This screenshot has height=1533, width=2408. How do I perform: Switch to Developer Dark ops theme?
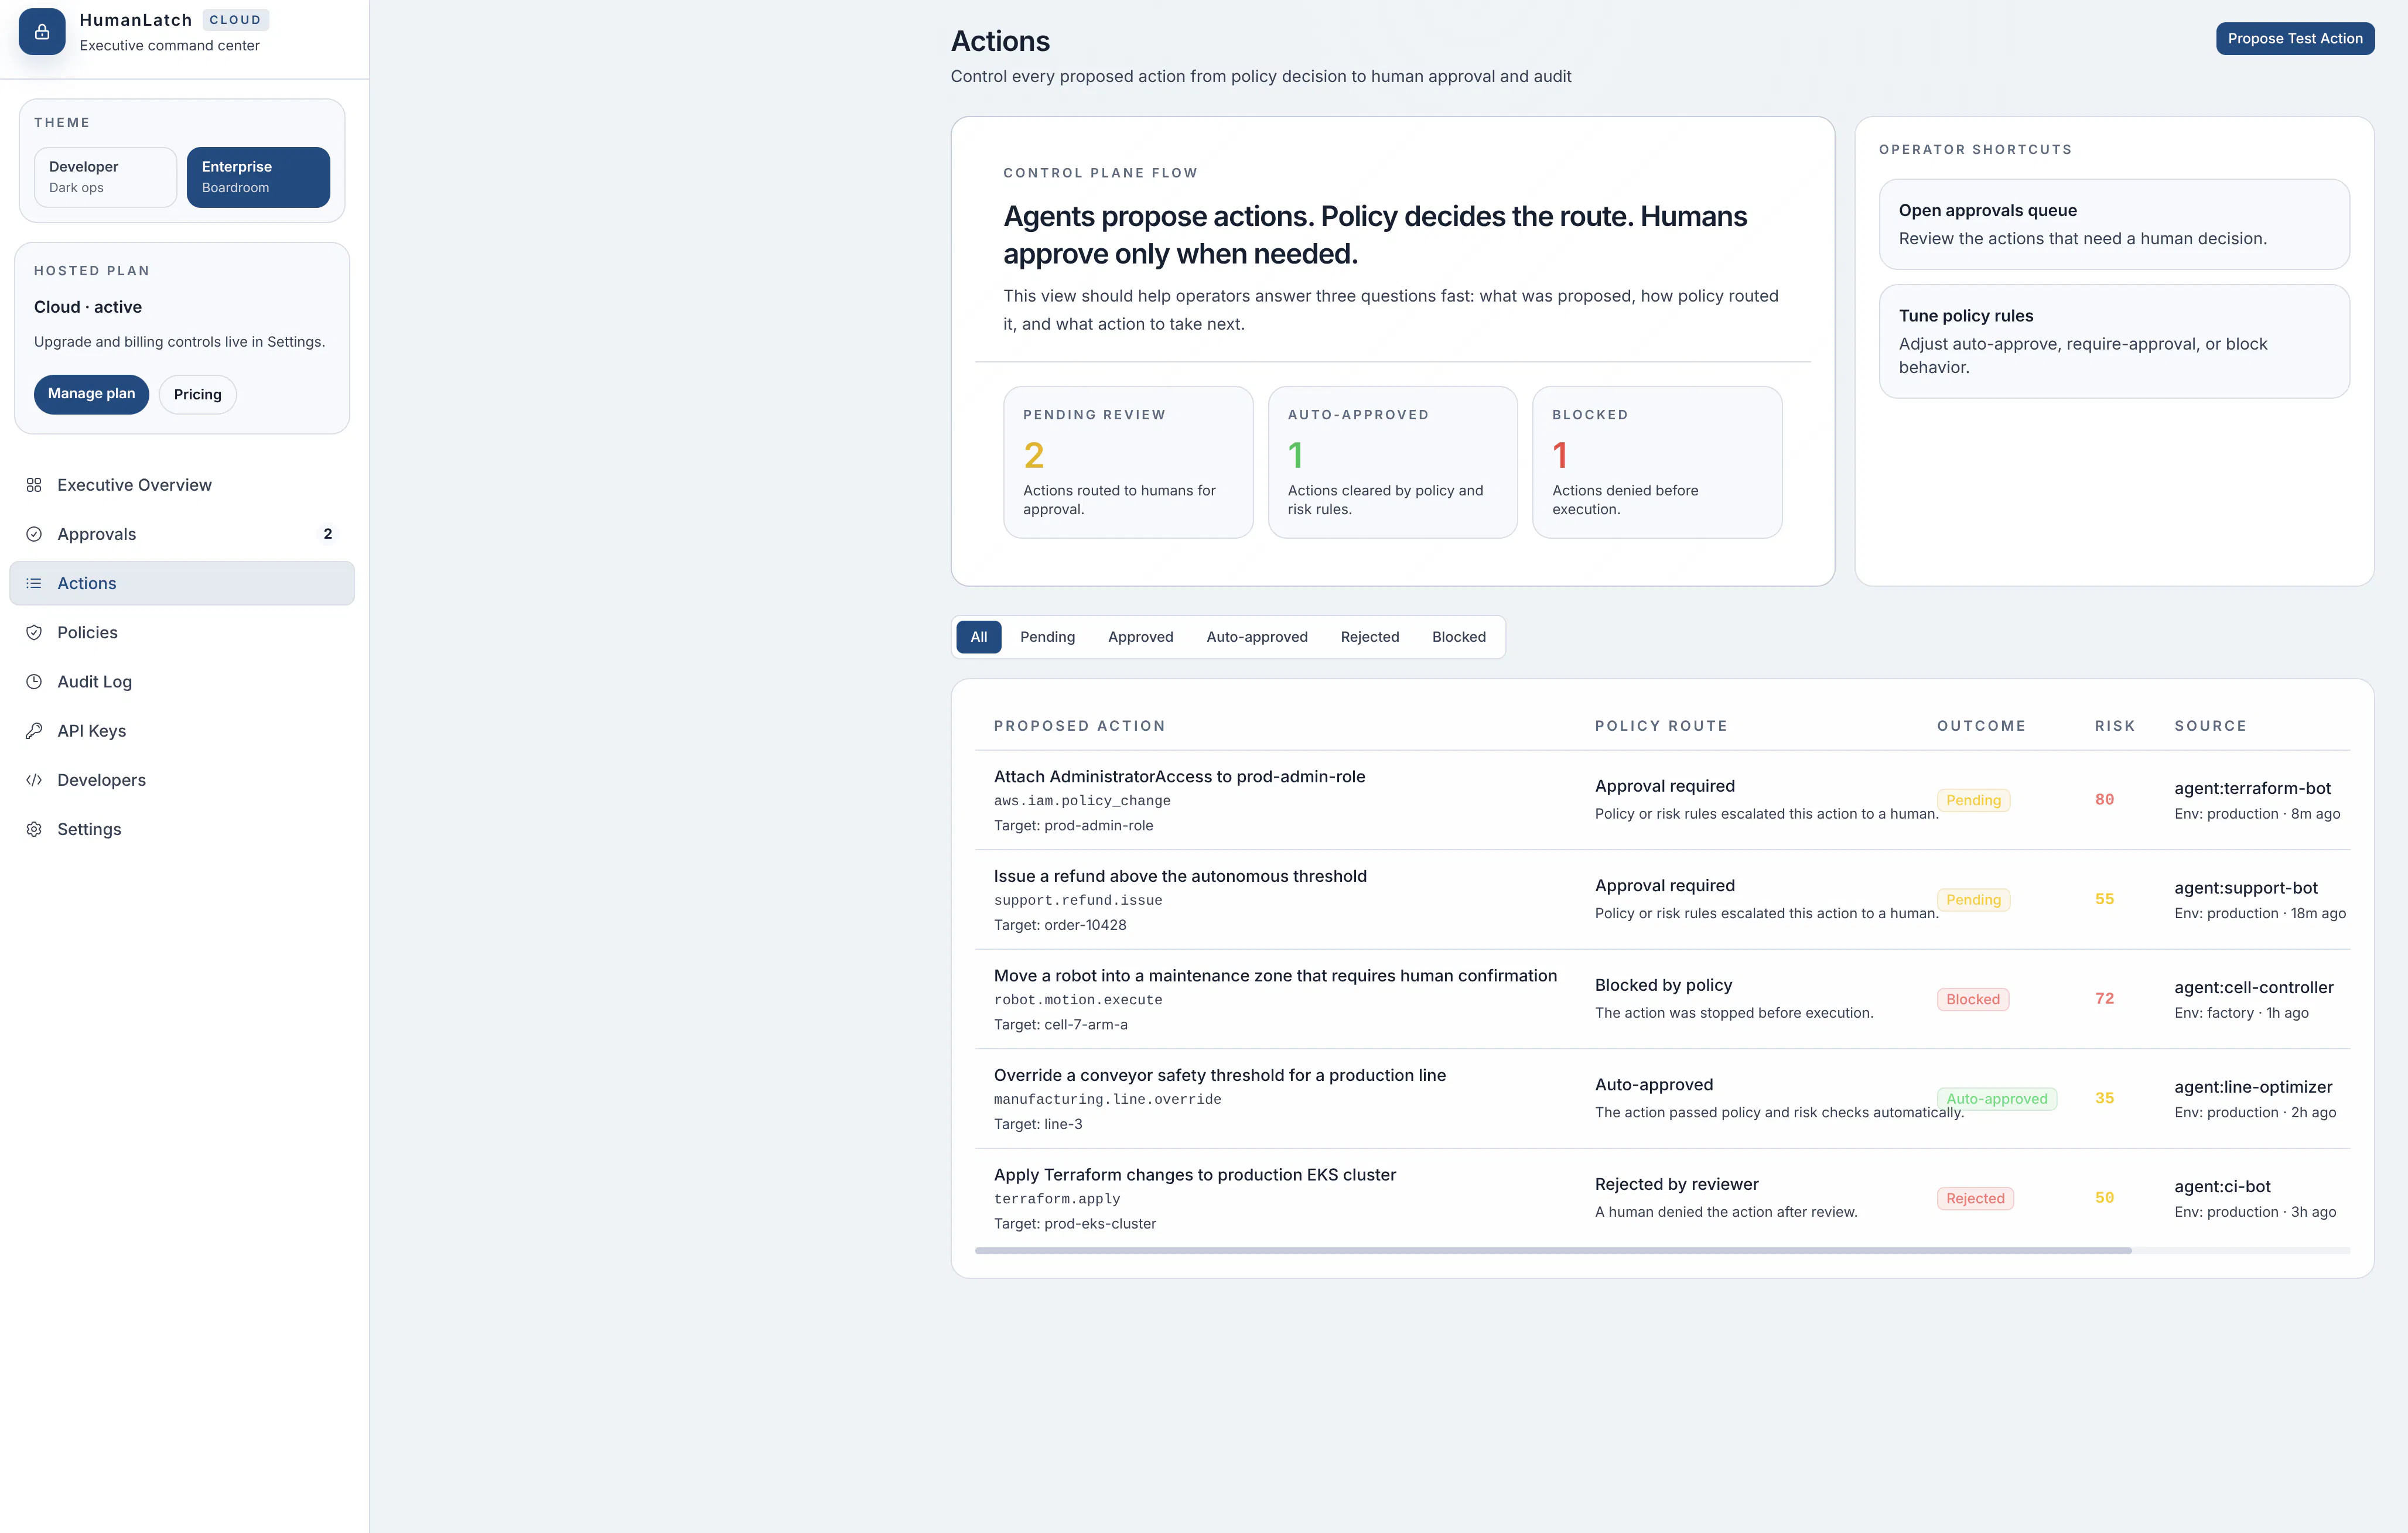[105, 177]
